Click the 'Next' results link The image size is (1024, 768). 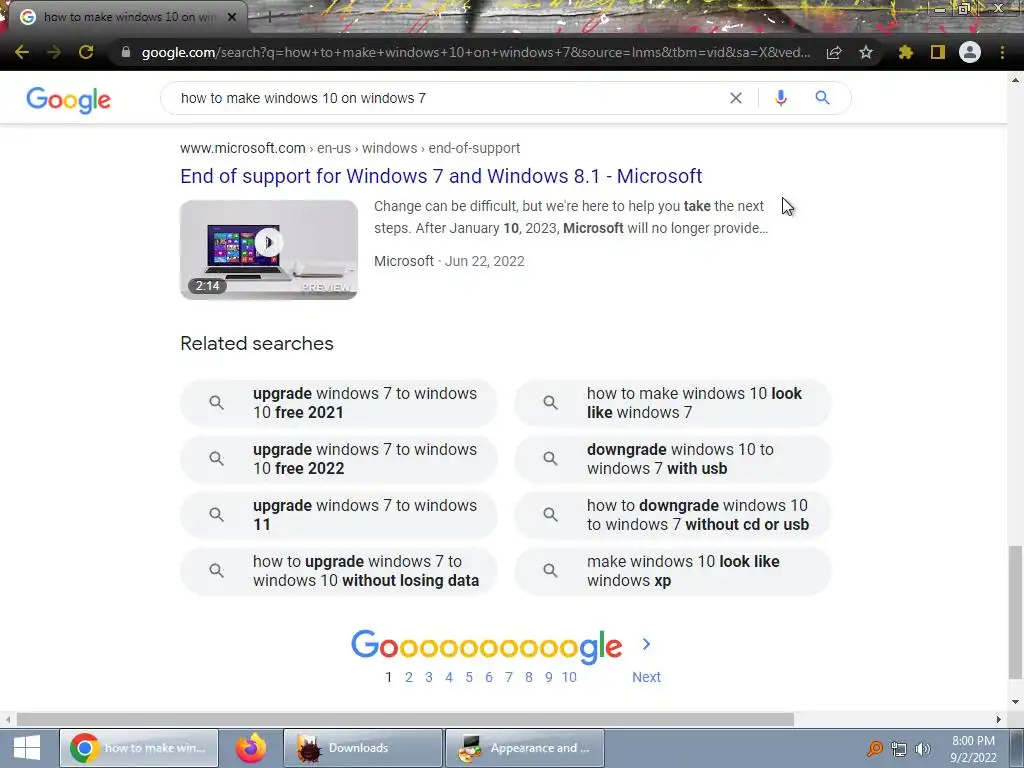point(646,677)
